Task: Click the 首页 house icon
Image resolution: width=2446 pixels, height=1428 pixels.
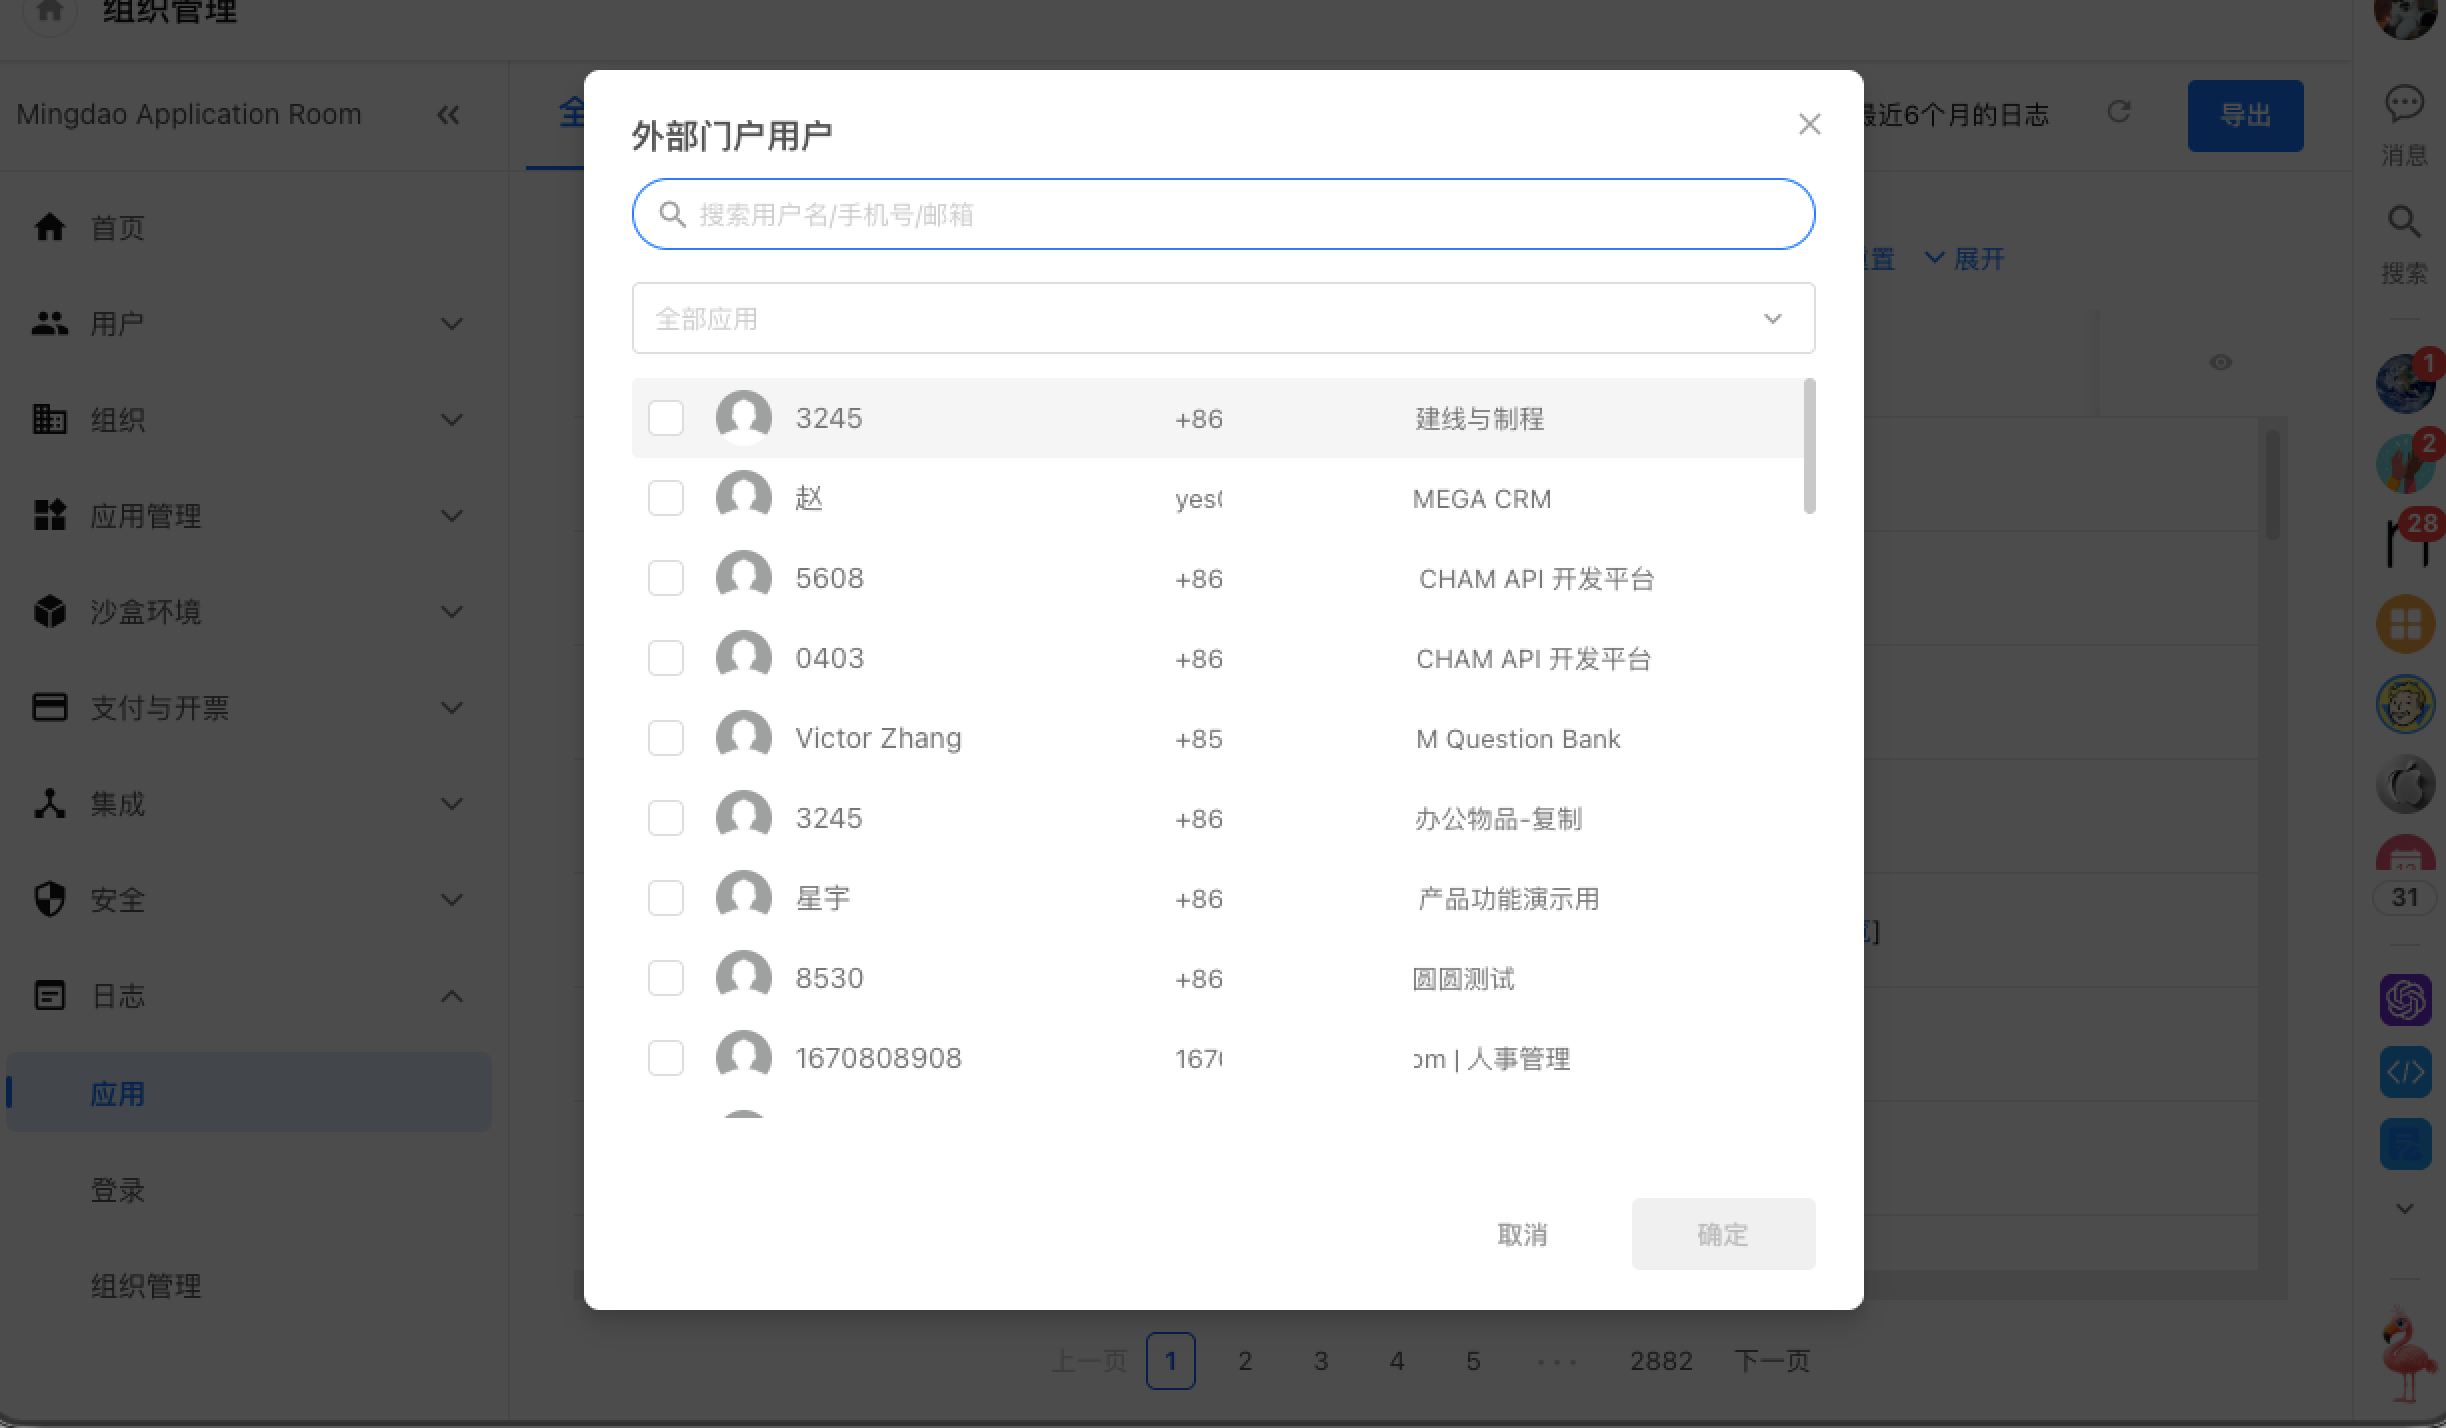Action: (50, 227)
